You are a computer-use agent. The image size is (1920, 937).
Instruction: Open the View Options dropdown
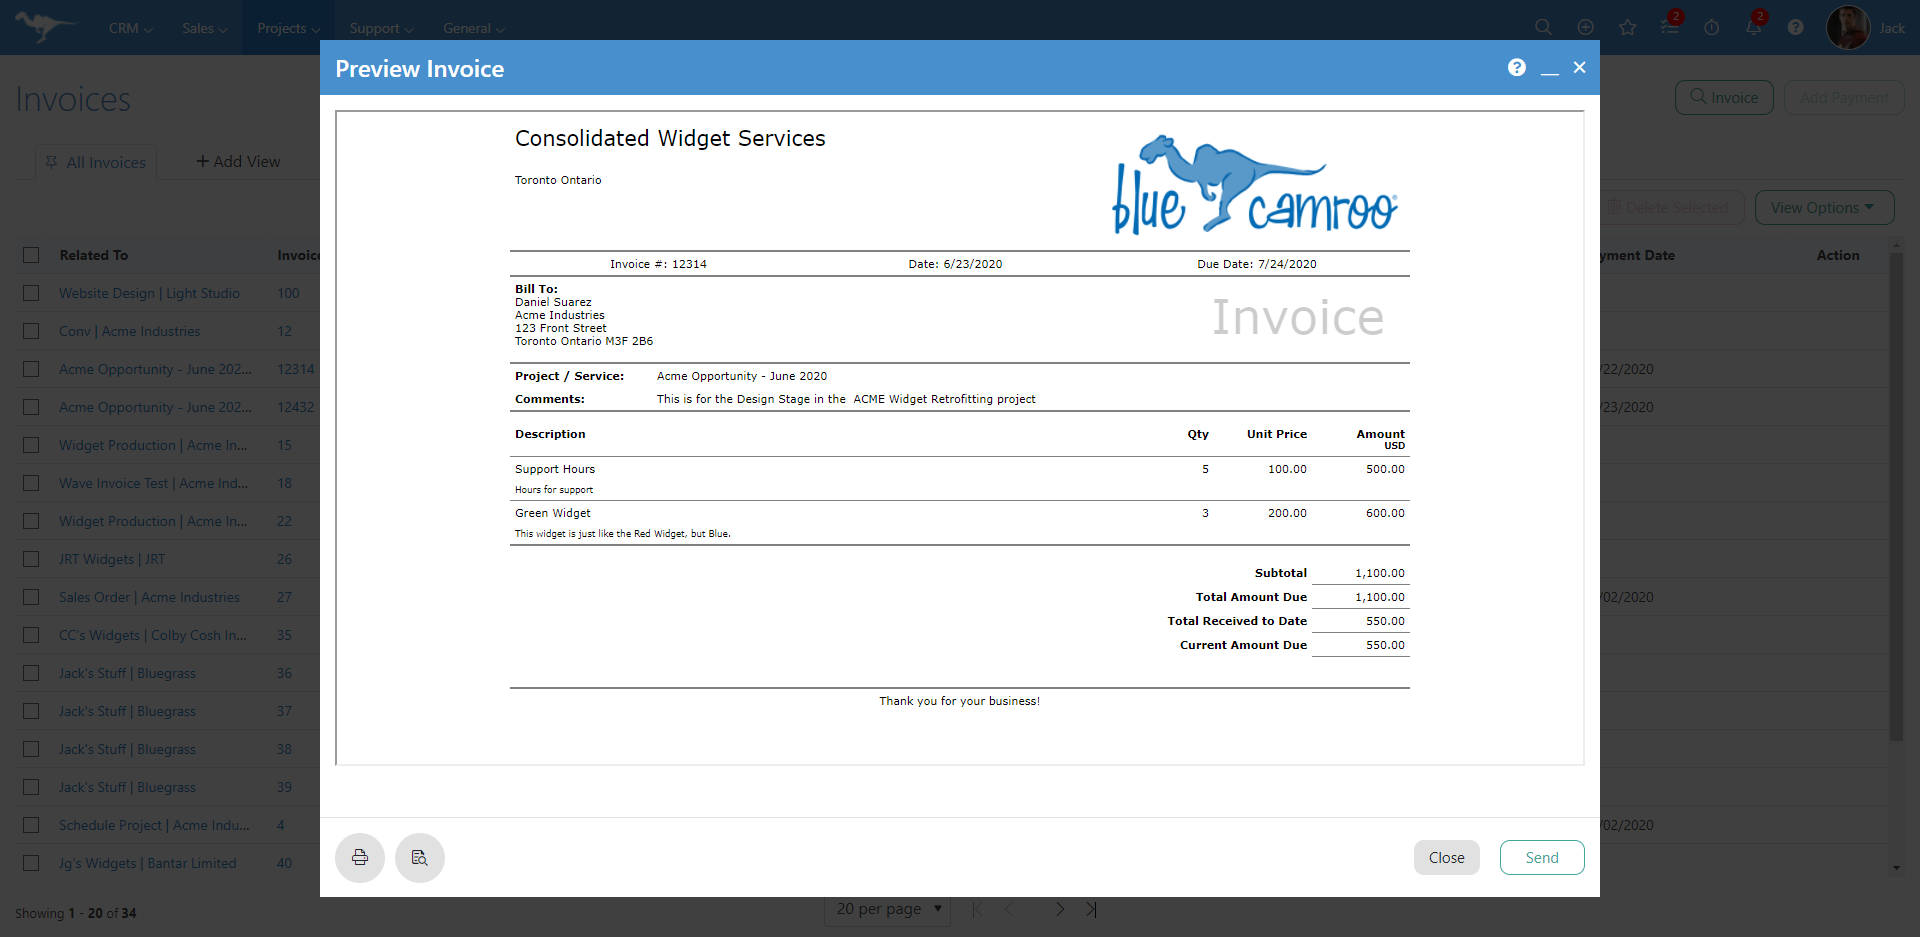point(1823,208)
